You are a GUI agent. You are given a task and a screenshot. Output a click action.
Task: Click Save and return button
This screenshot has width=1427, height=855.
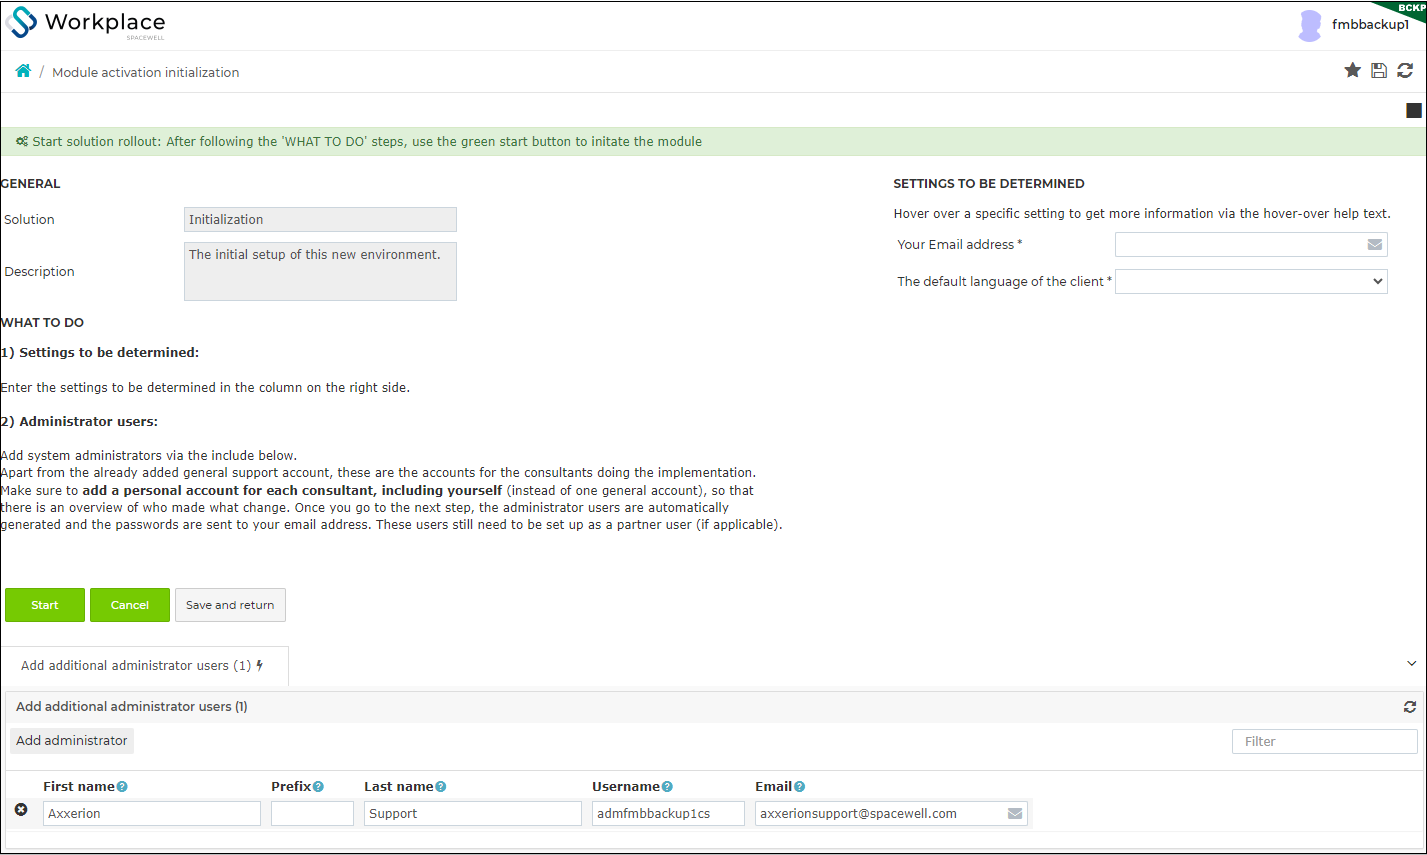[230, 605]
